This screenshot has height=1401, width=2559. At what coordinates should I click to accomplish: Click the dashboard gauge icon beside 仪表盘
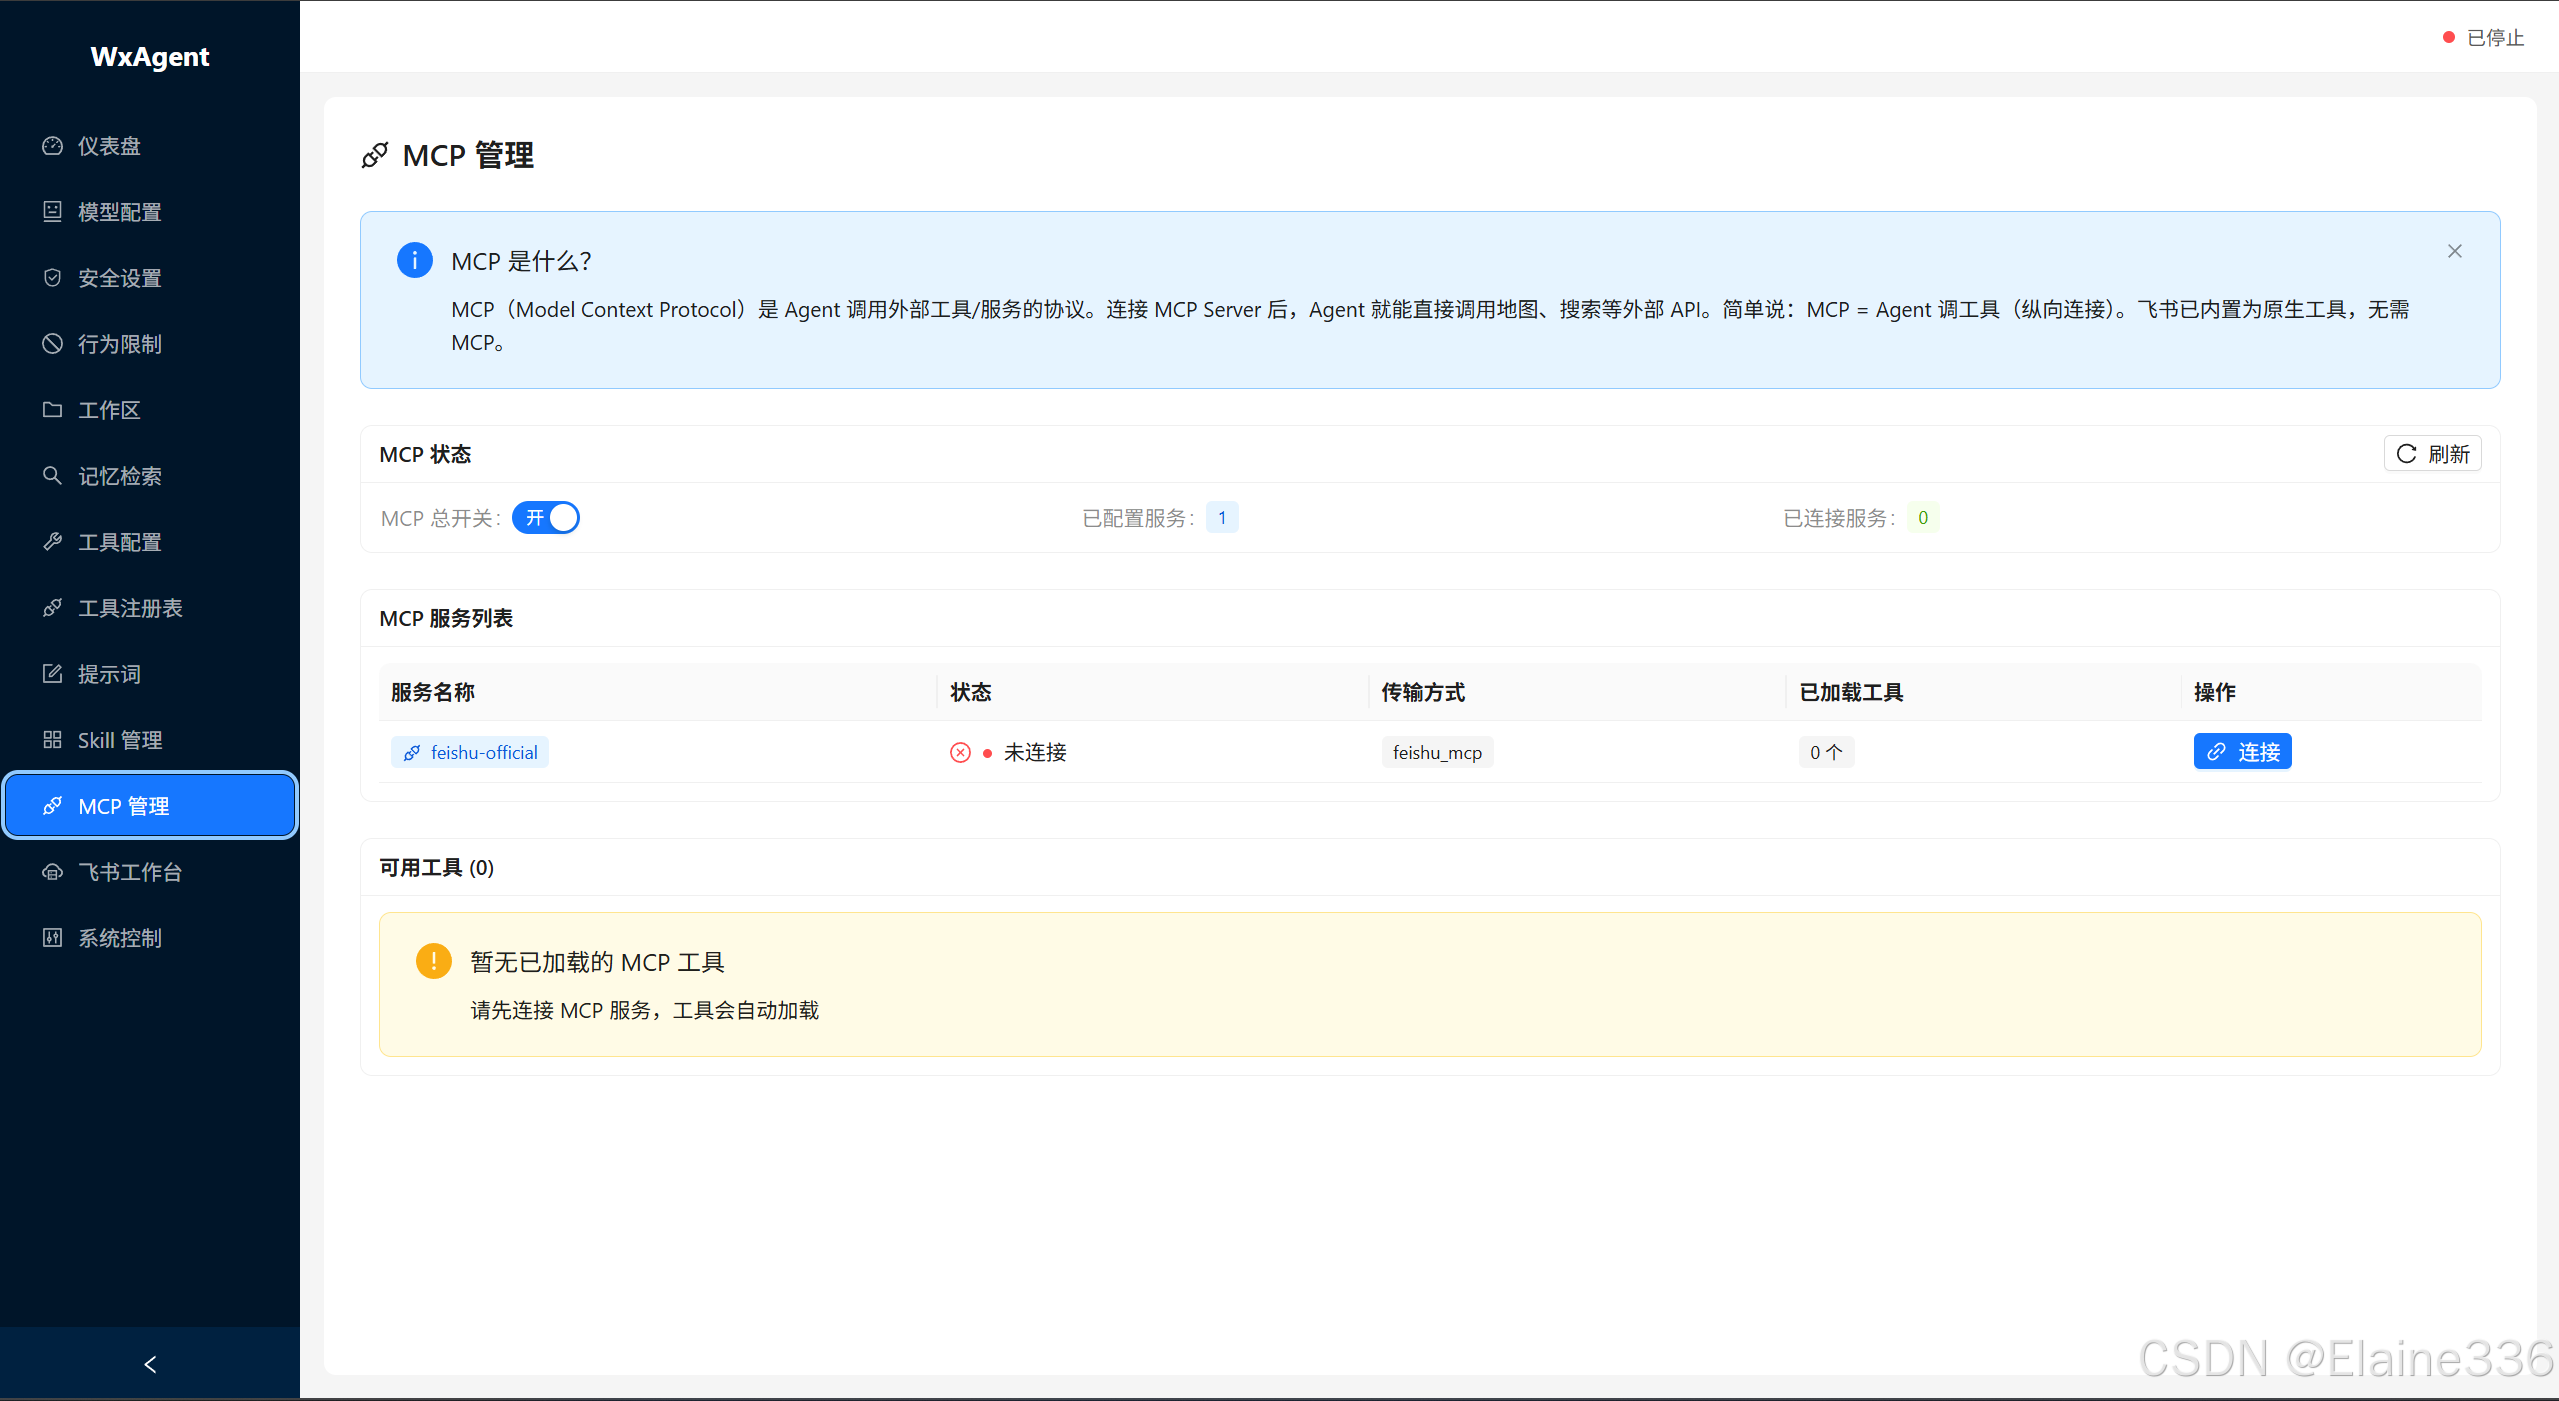pyautogui.click(x=52, y=146)
